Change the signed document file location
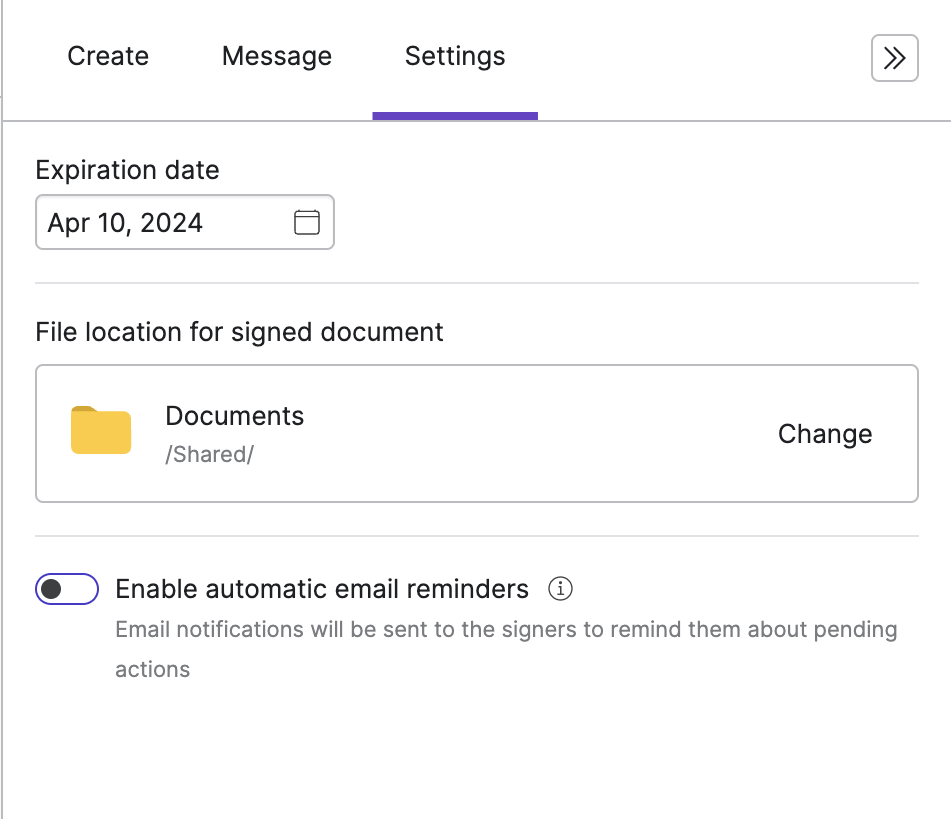951x819 pixels. point(824,433)
